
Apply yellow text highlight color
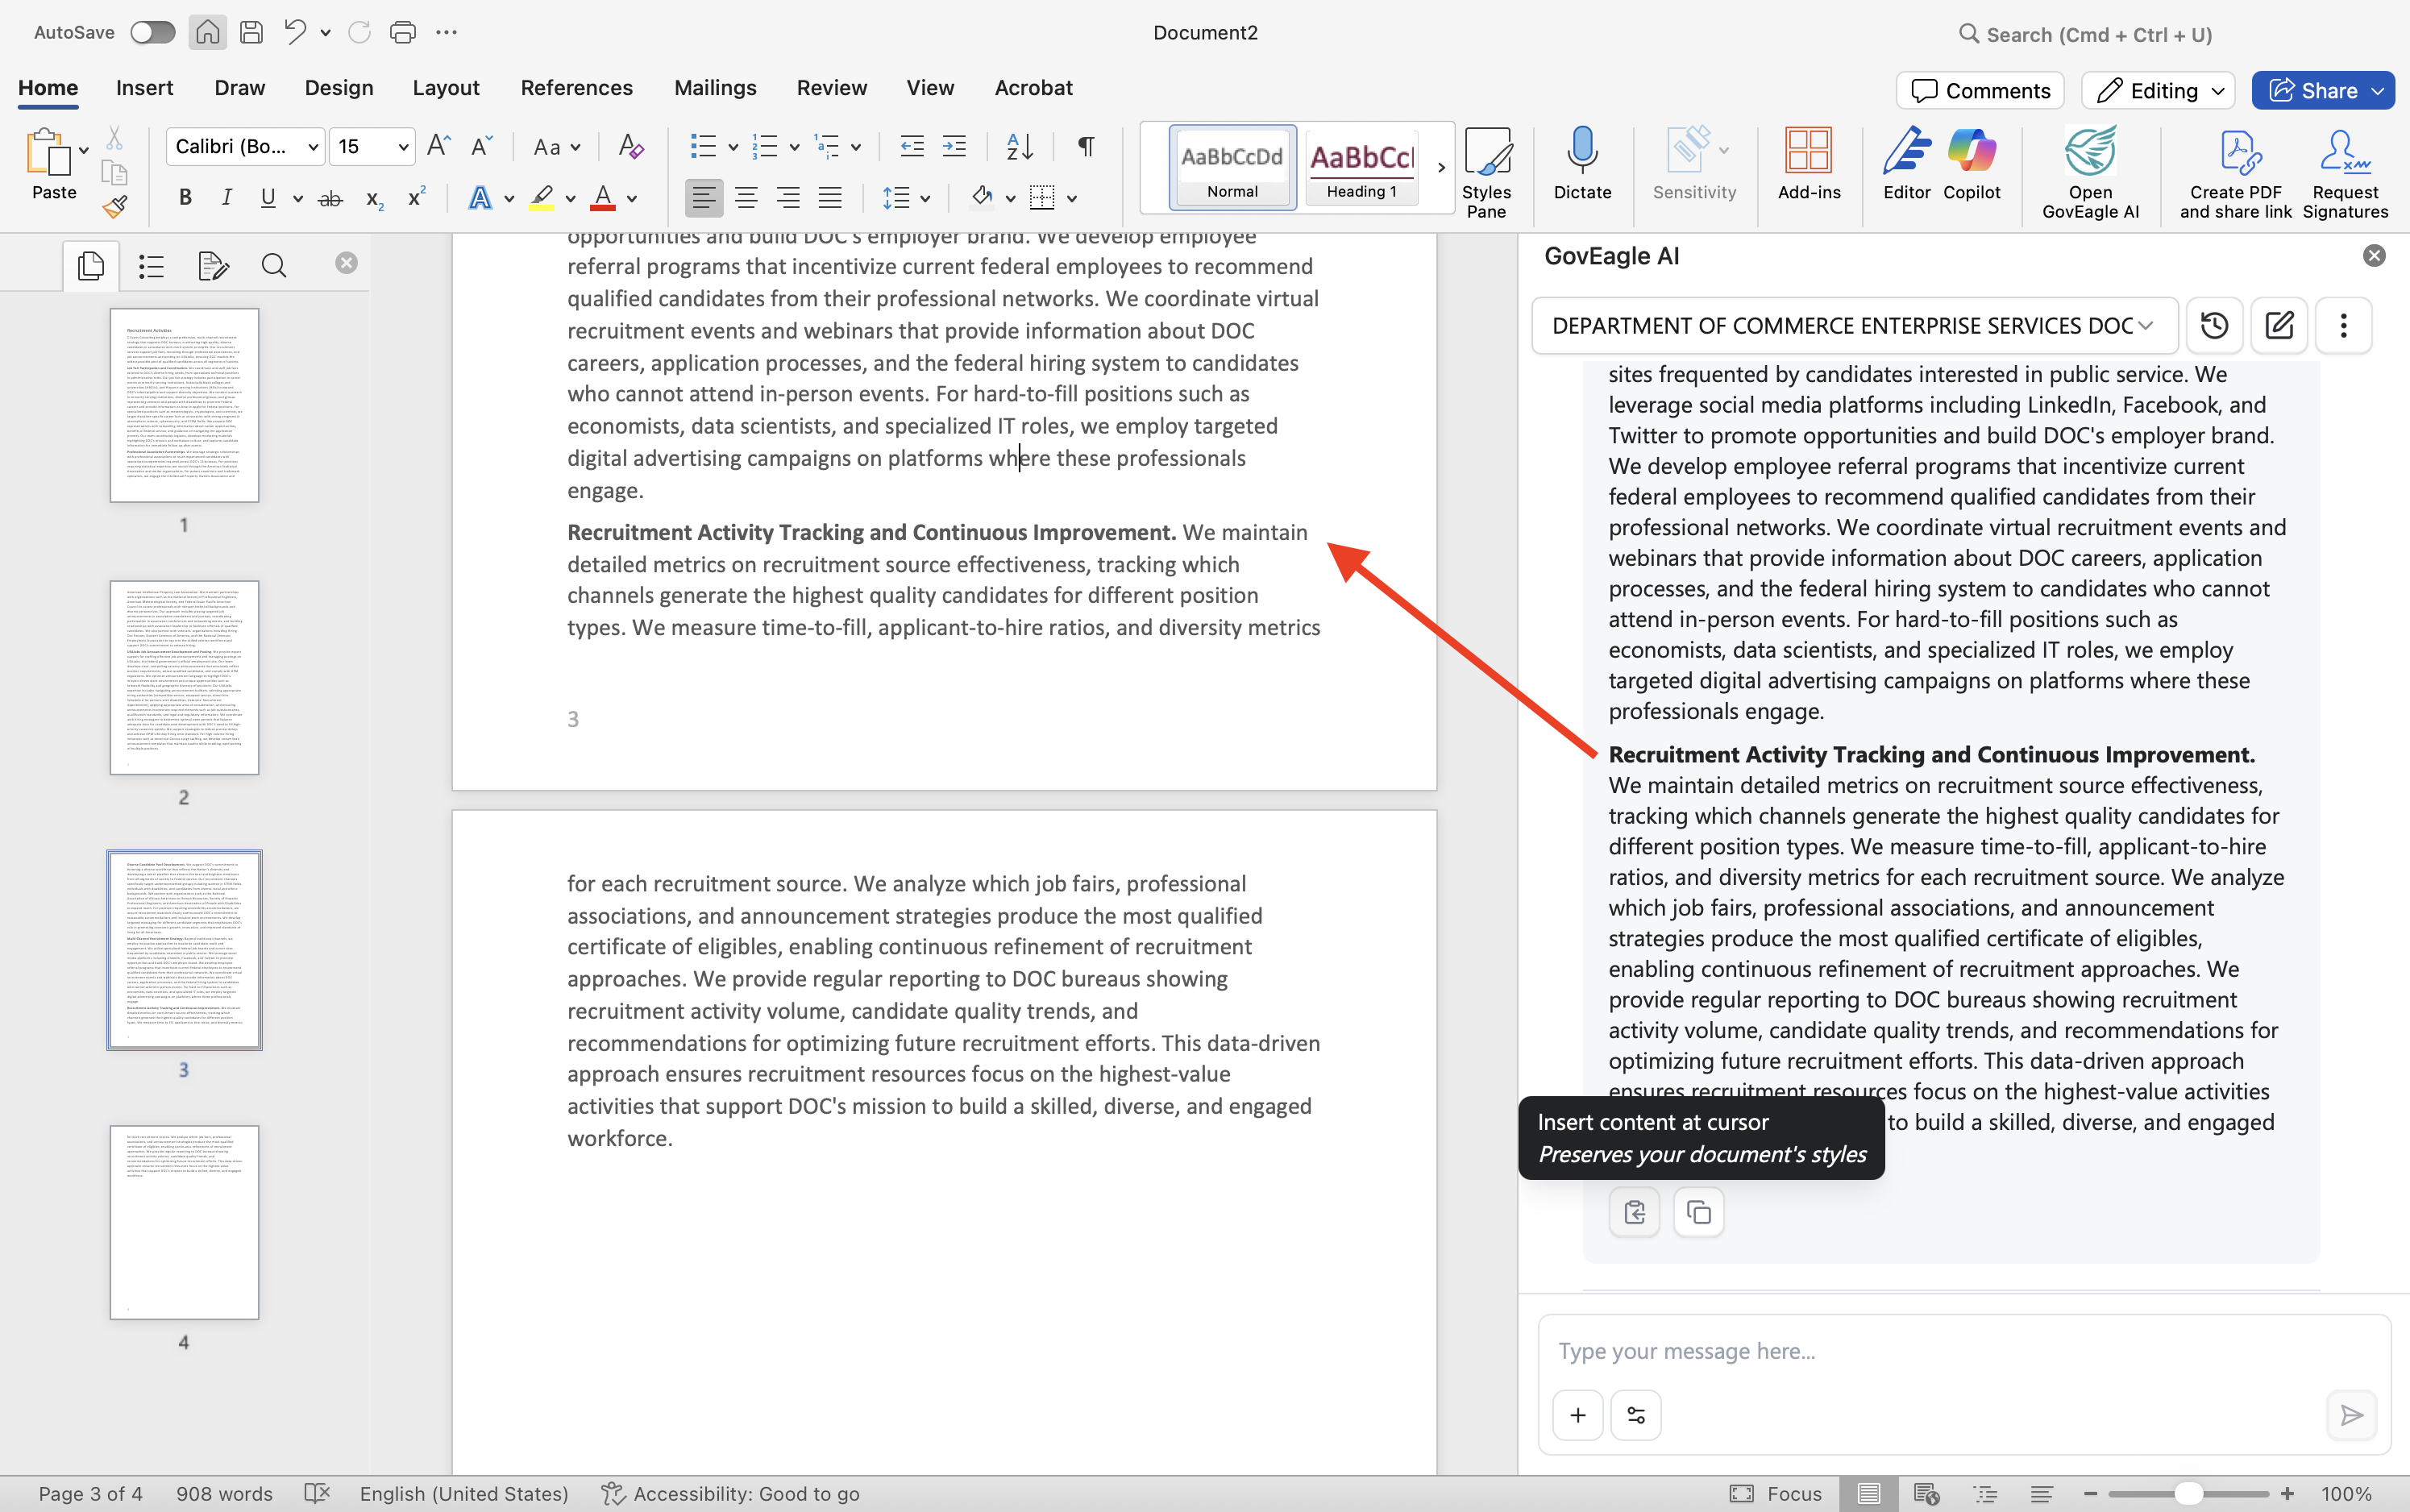(x=542, y=198)
